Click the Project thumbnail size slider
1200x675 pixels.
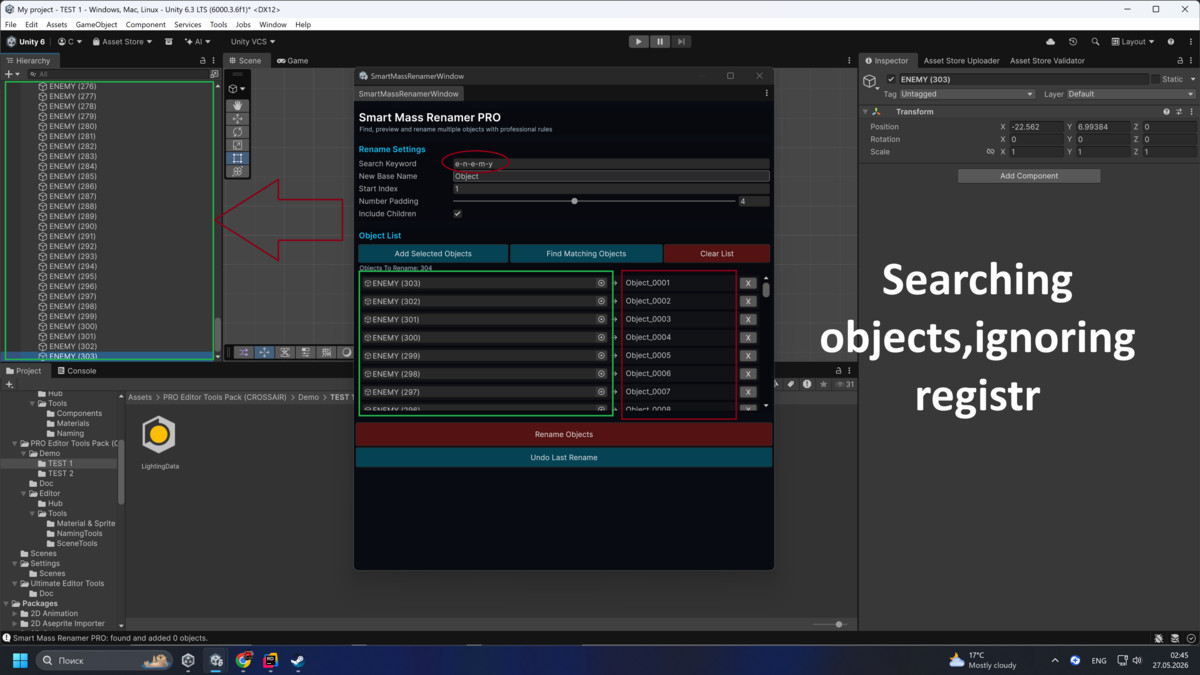(838, 625)
